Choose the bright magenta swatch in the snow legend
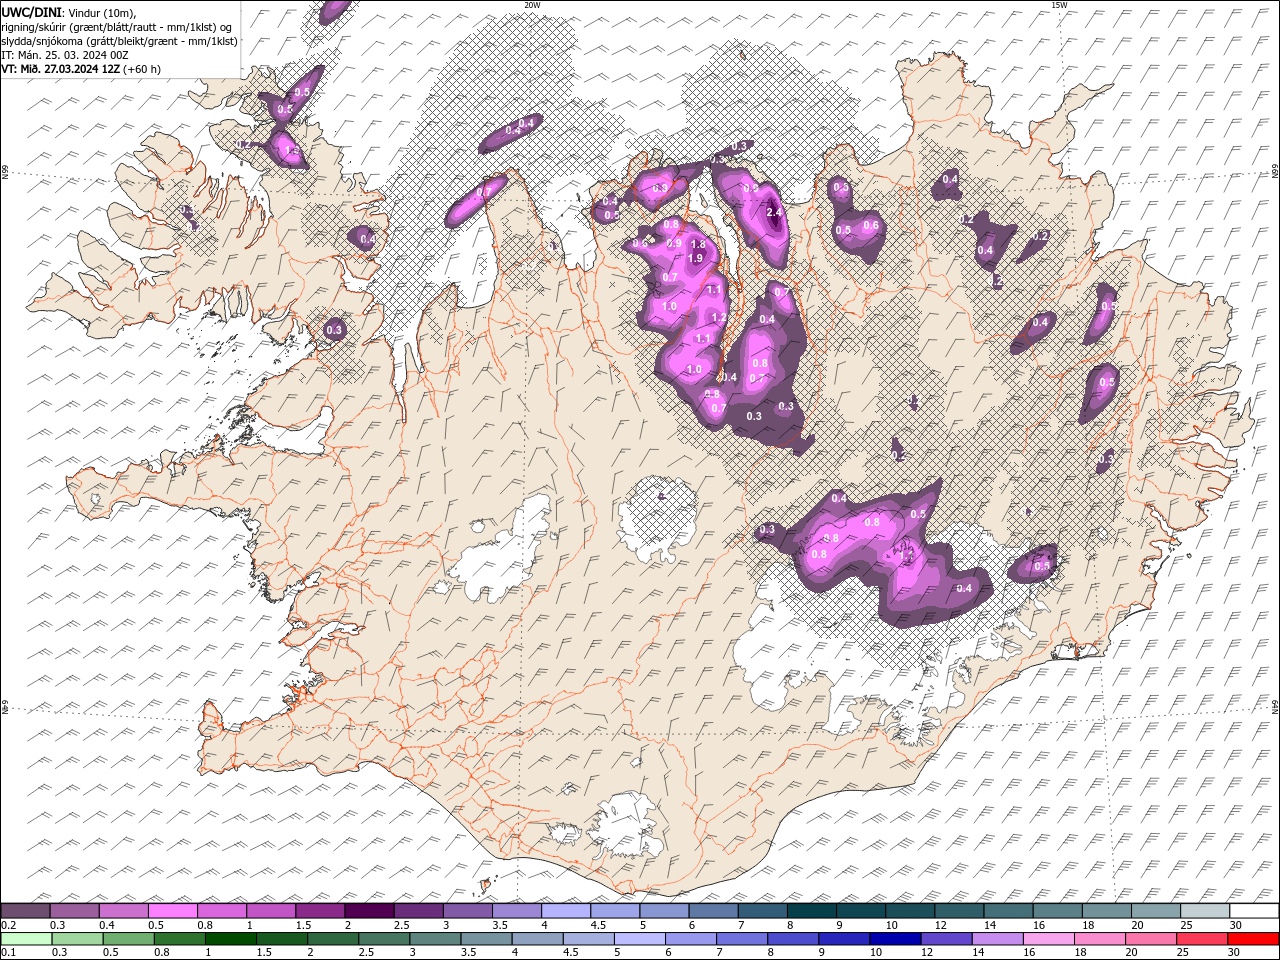The height and width of the screenshot is (960, 1280). (173, 911)
